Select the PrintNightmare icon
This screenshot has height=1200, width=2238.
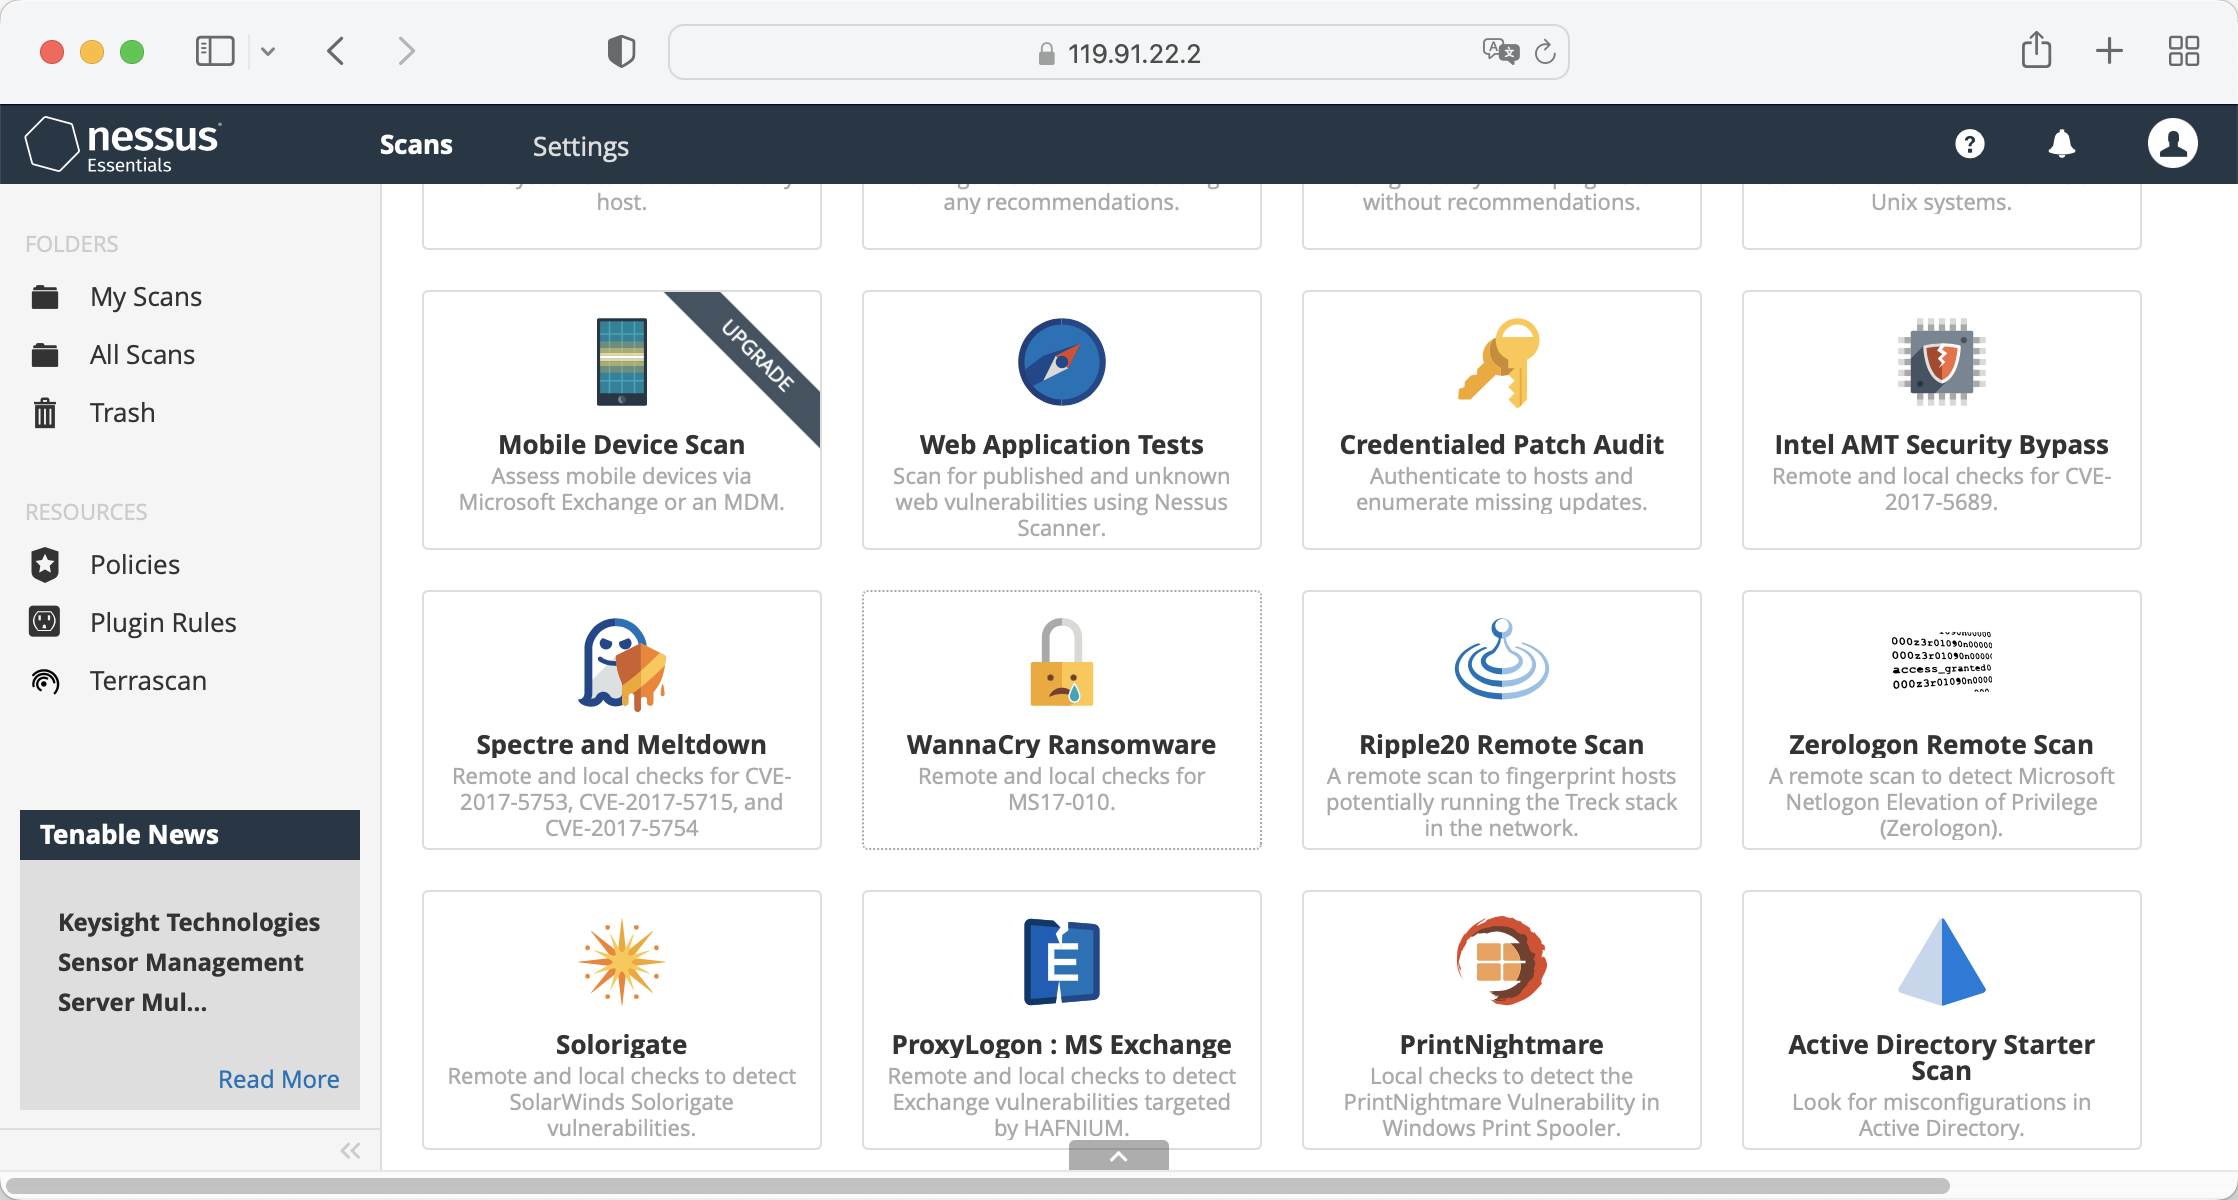[x=1501, y=961]
